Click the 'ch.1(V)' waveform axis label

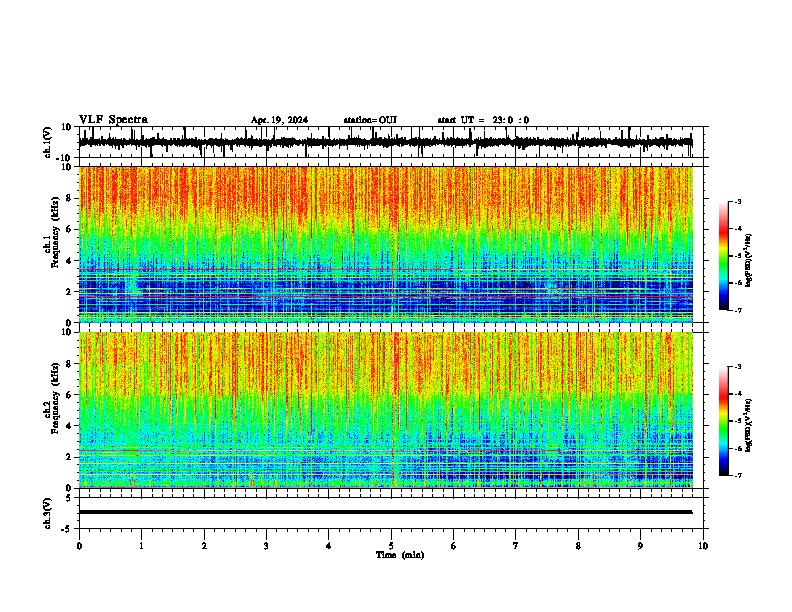(48, 142)
